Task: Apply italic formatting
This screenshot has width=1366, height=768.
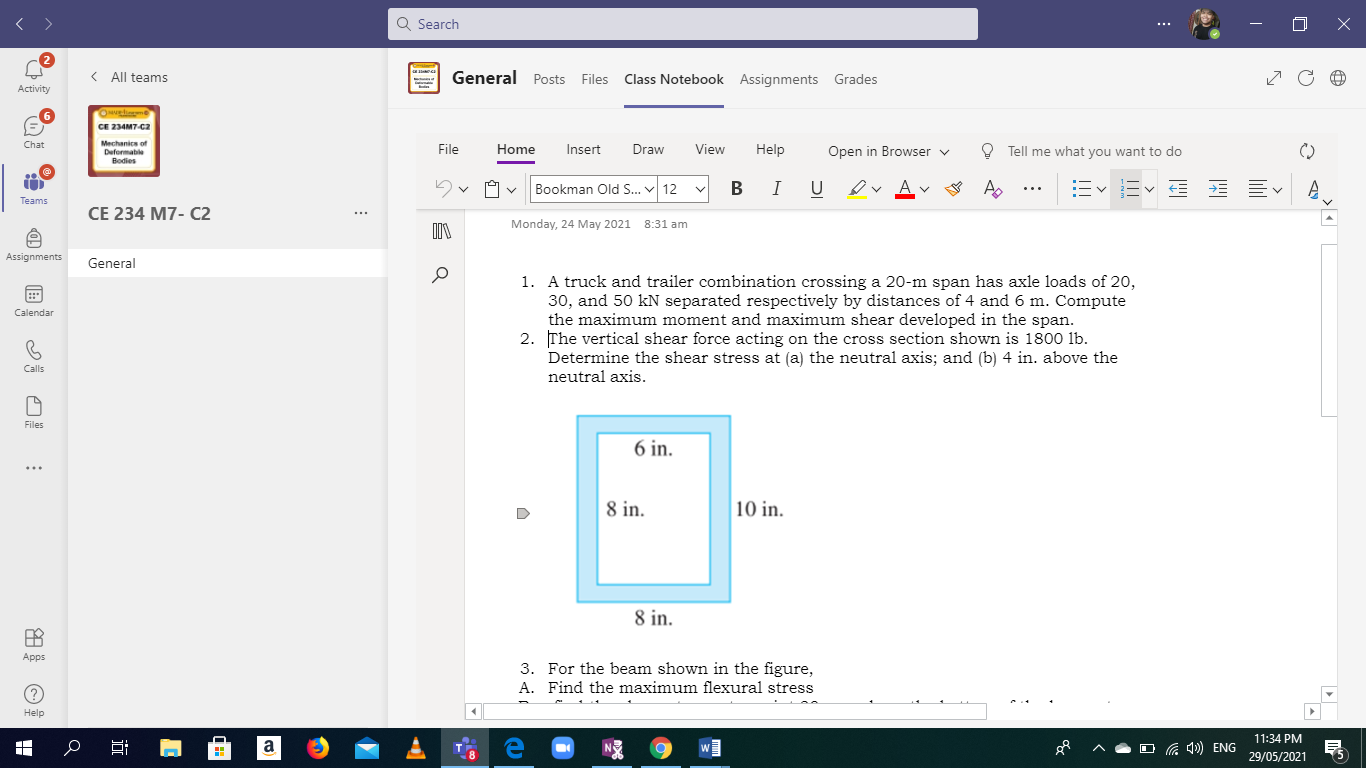Action: [776, 188]
